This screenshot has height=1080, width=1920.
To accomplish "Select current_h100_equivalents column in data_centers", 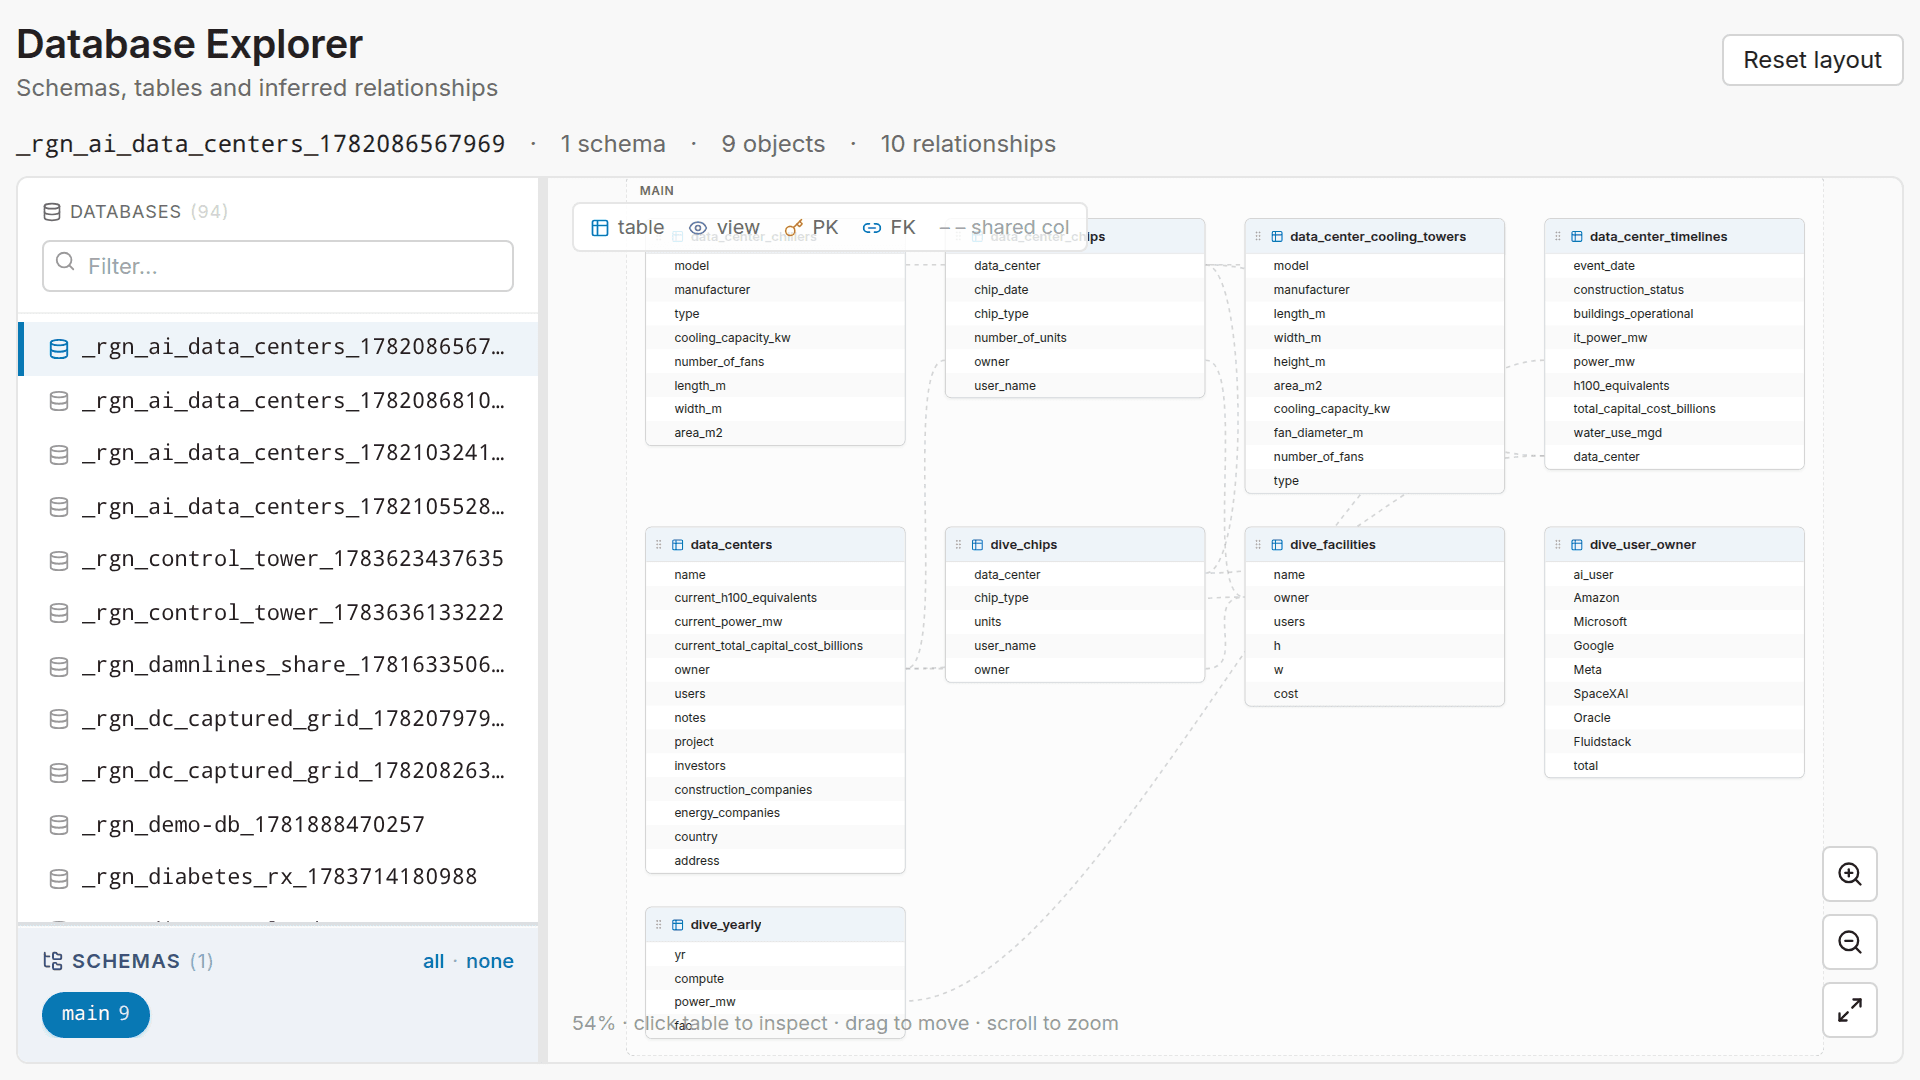I will pyautogui.click(x=775, y=598).
